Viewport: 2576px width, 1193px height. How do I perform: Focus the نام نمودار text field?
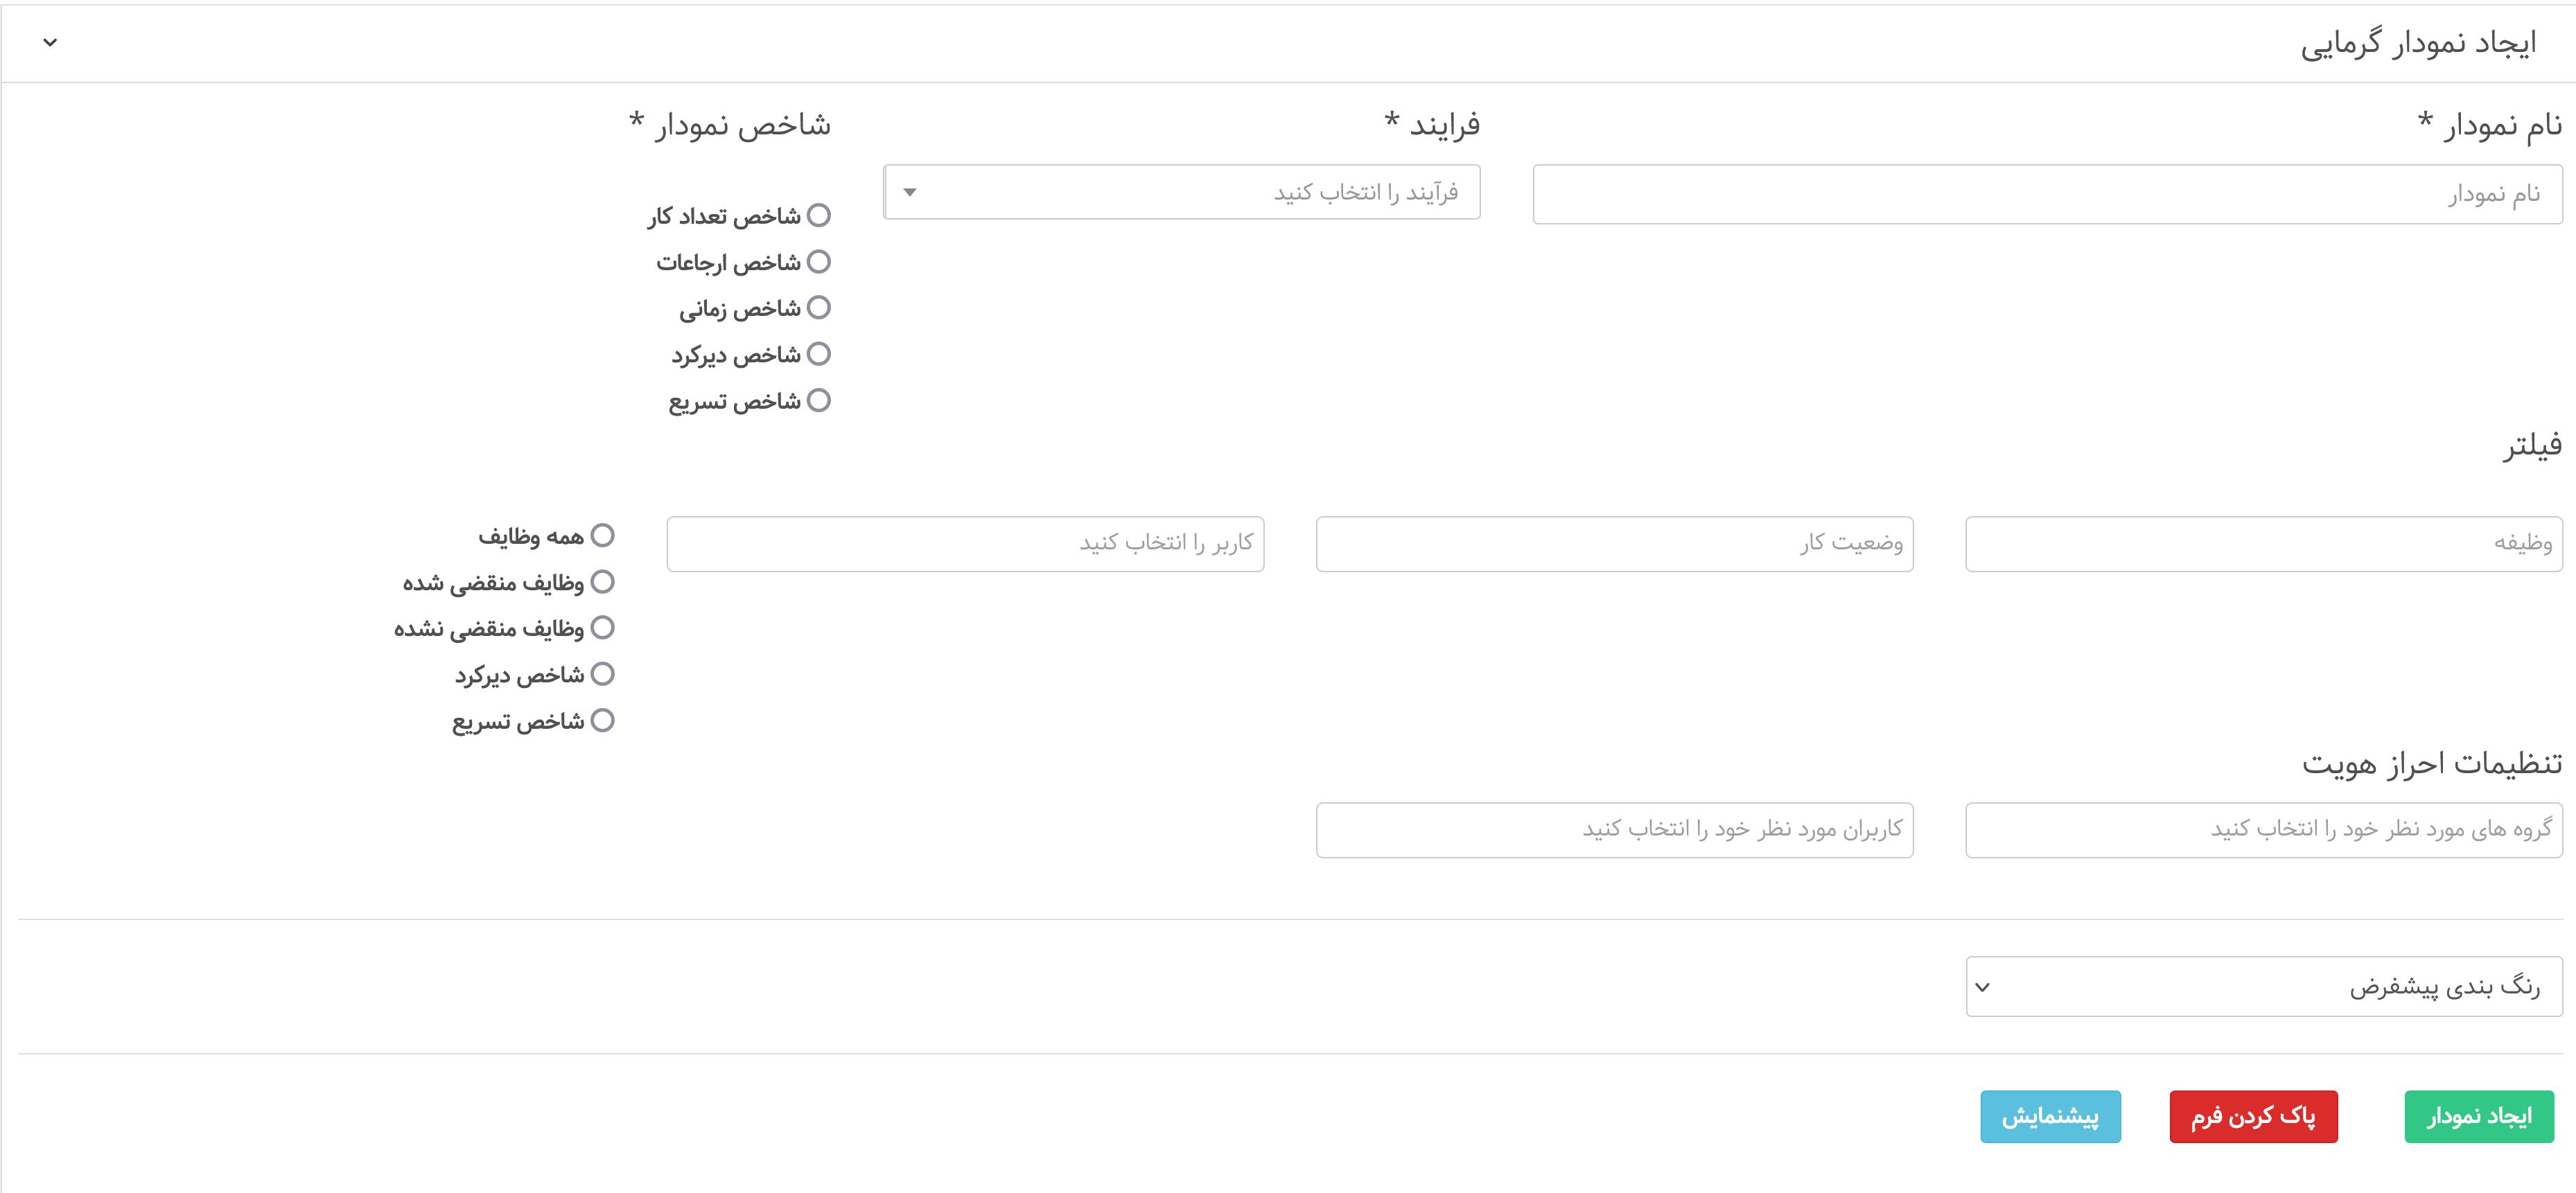pos(2046,194)
